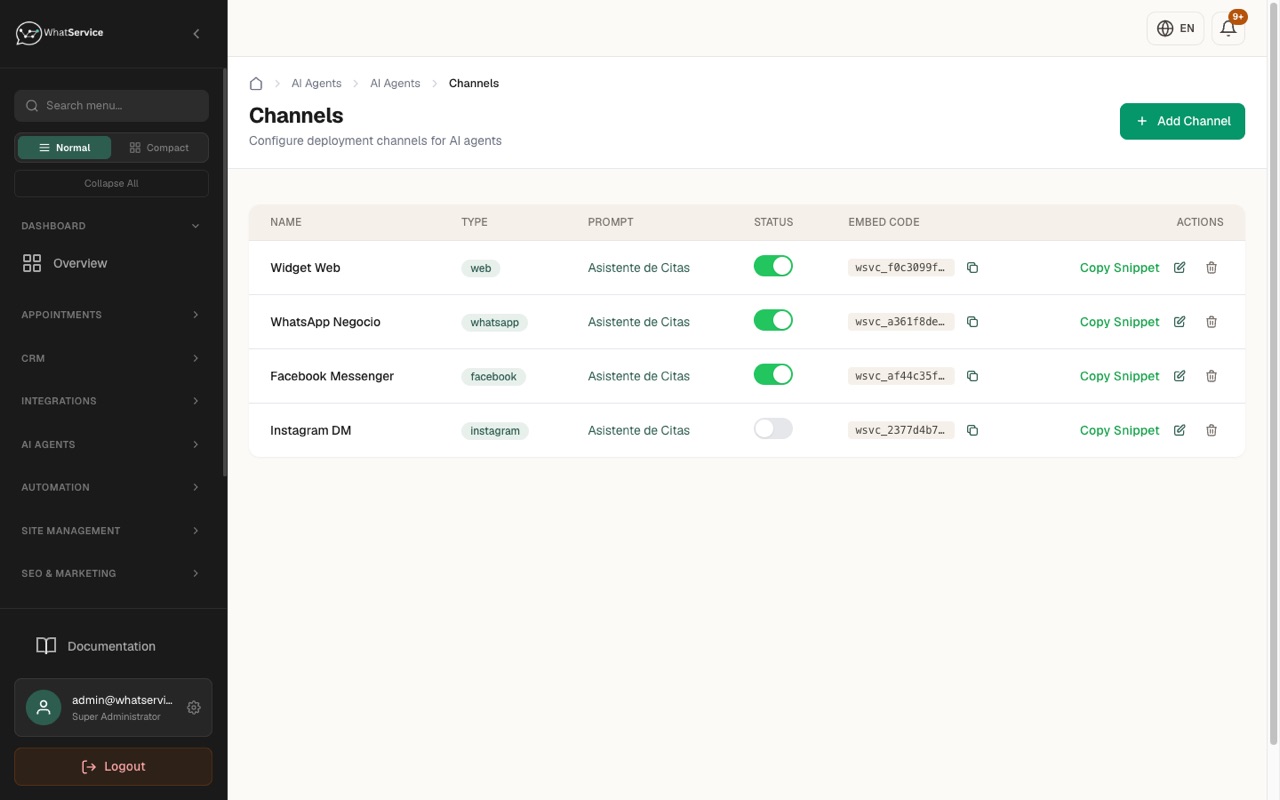Open Asistente de Citas prompt for Widget Web
Screen dimensions: 1280x800
(638, 268)
